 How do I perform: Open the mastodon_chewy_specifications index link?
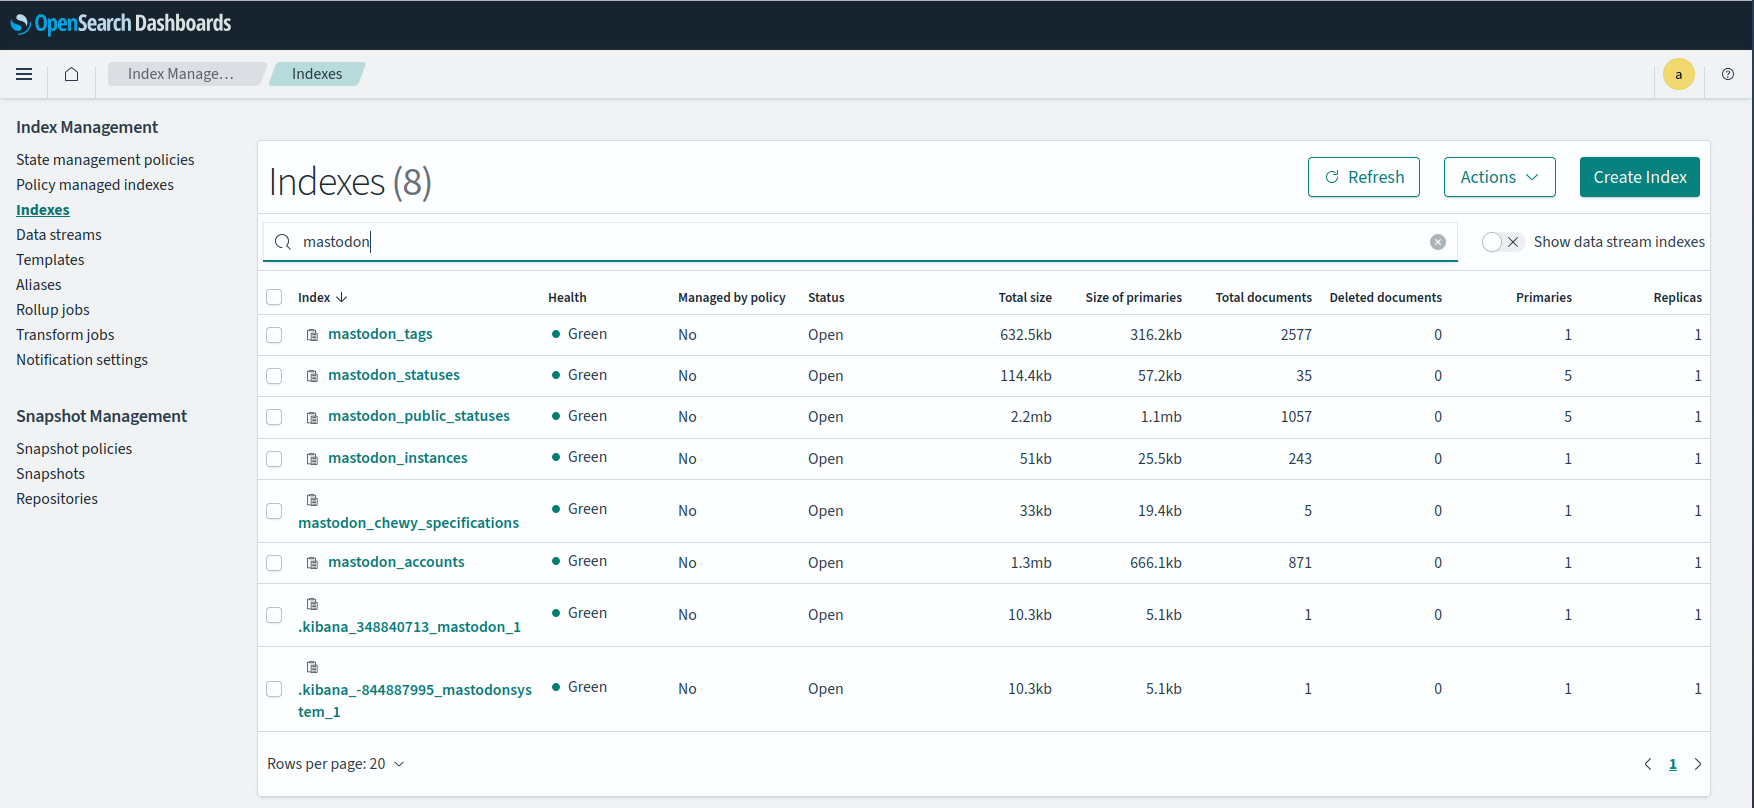(408, 523)
